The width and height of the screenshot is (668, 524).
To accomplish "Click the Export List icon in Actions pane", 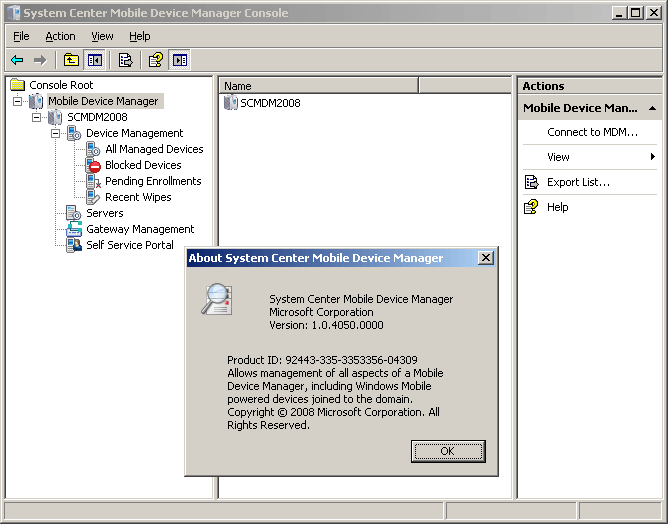I will (531, 182).
